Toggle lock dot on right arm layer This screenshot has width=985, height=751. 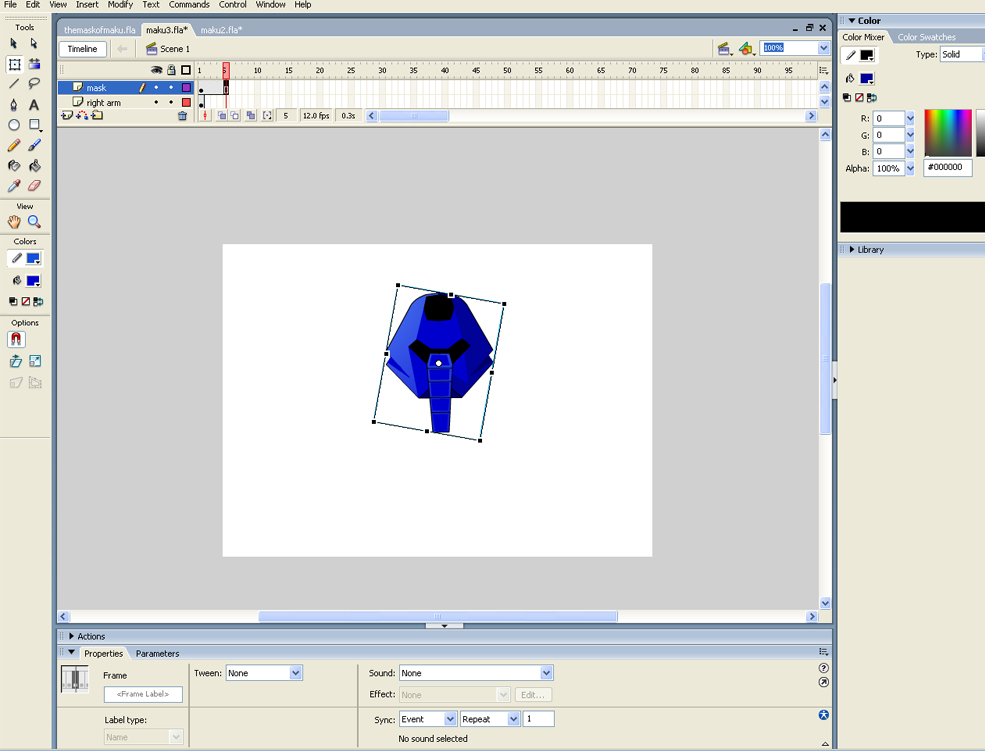click(171, 102)
